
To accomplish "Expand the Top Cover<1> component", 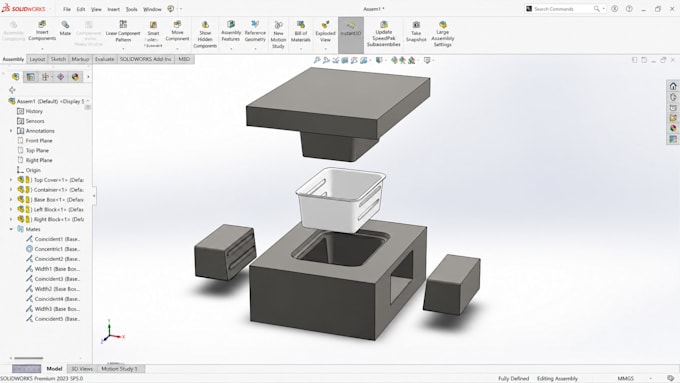I will click(11, 180).
